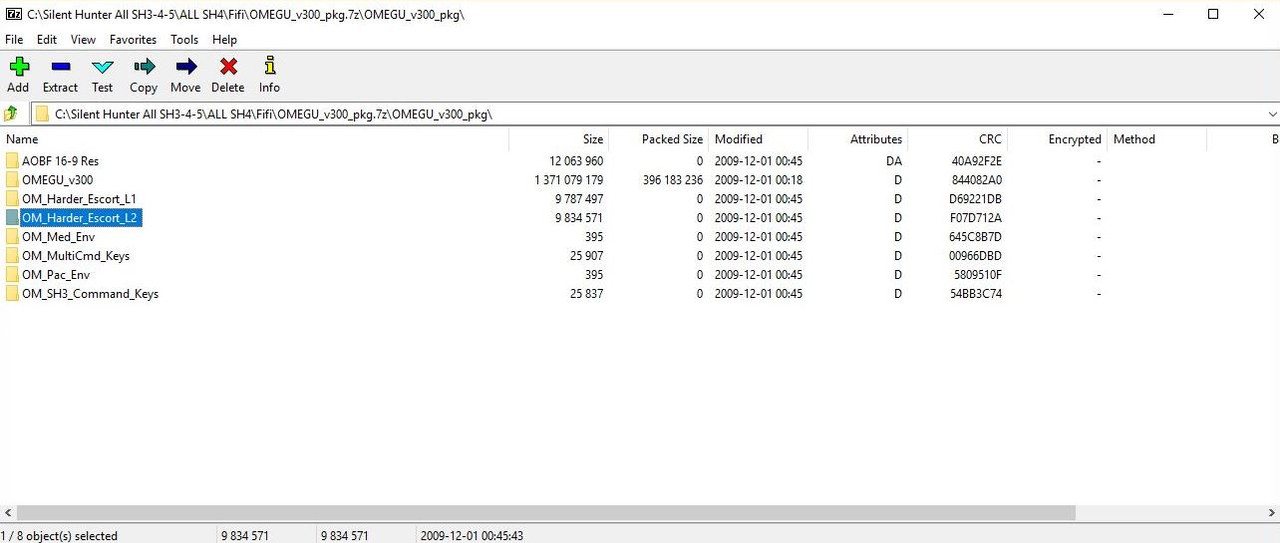Click the CRC value F07D712A
This screenshot has height=543, width=1280.
click(x=977, y=218)
